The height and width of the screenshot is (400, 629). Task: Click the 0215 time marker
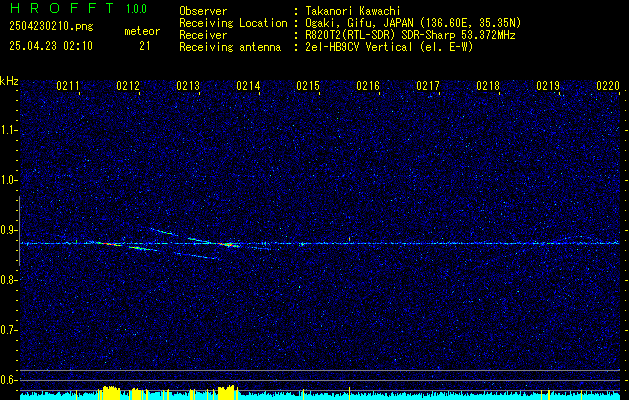[x=308, y=86]
